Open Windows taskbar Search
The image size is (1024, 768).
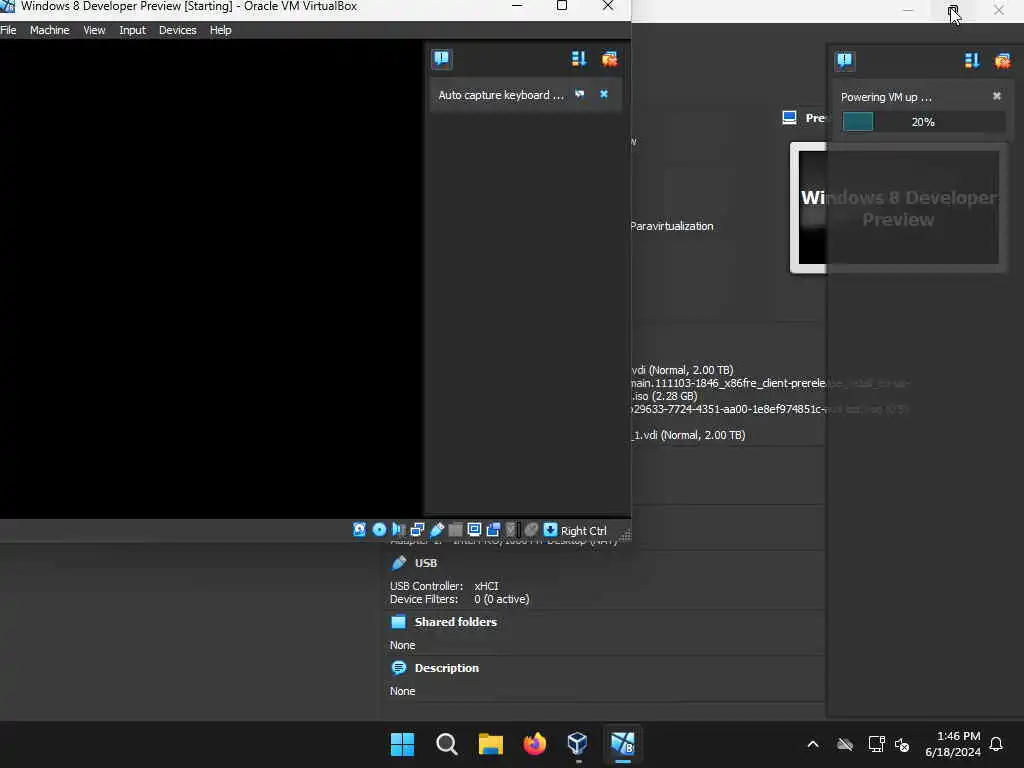click(447, 744)
